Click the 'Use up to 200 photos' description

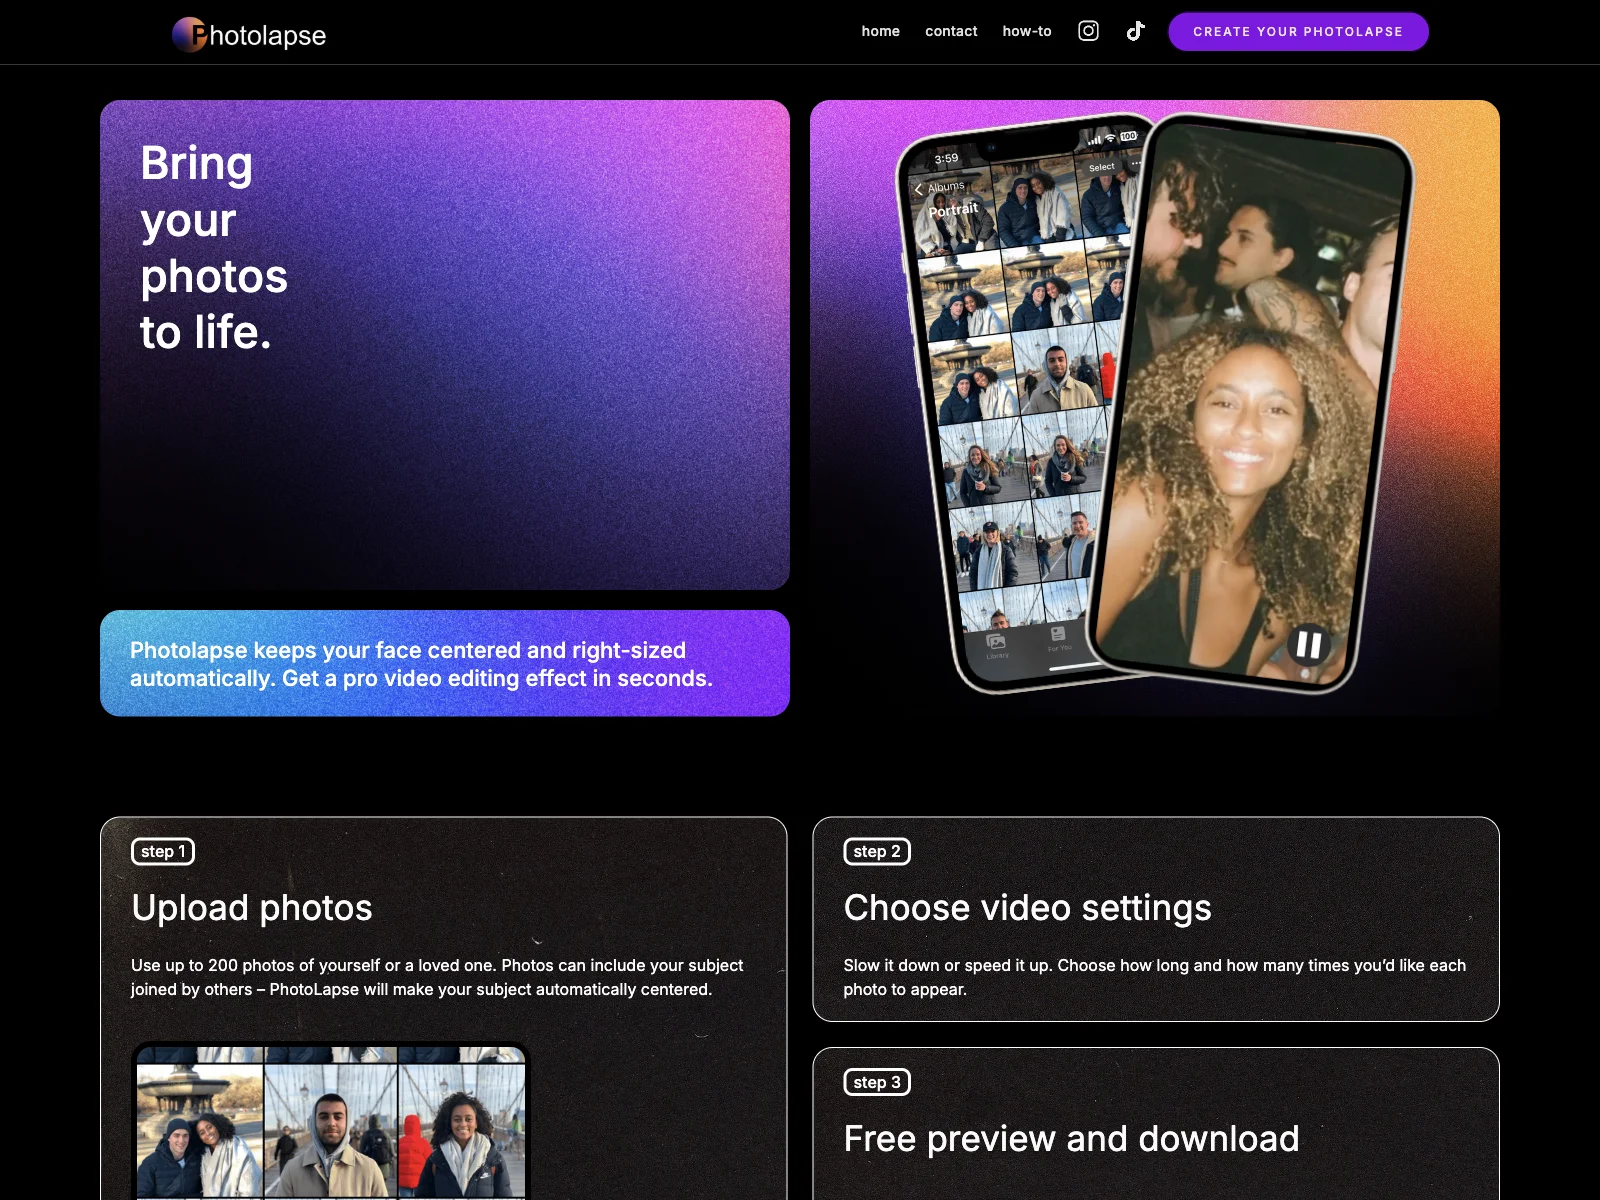(437, 977)
